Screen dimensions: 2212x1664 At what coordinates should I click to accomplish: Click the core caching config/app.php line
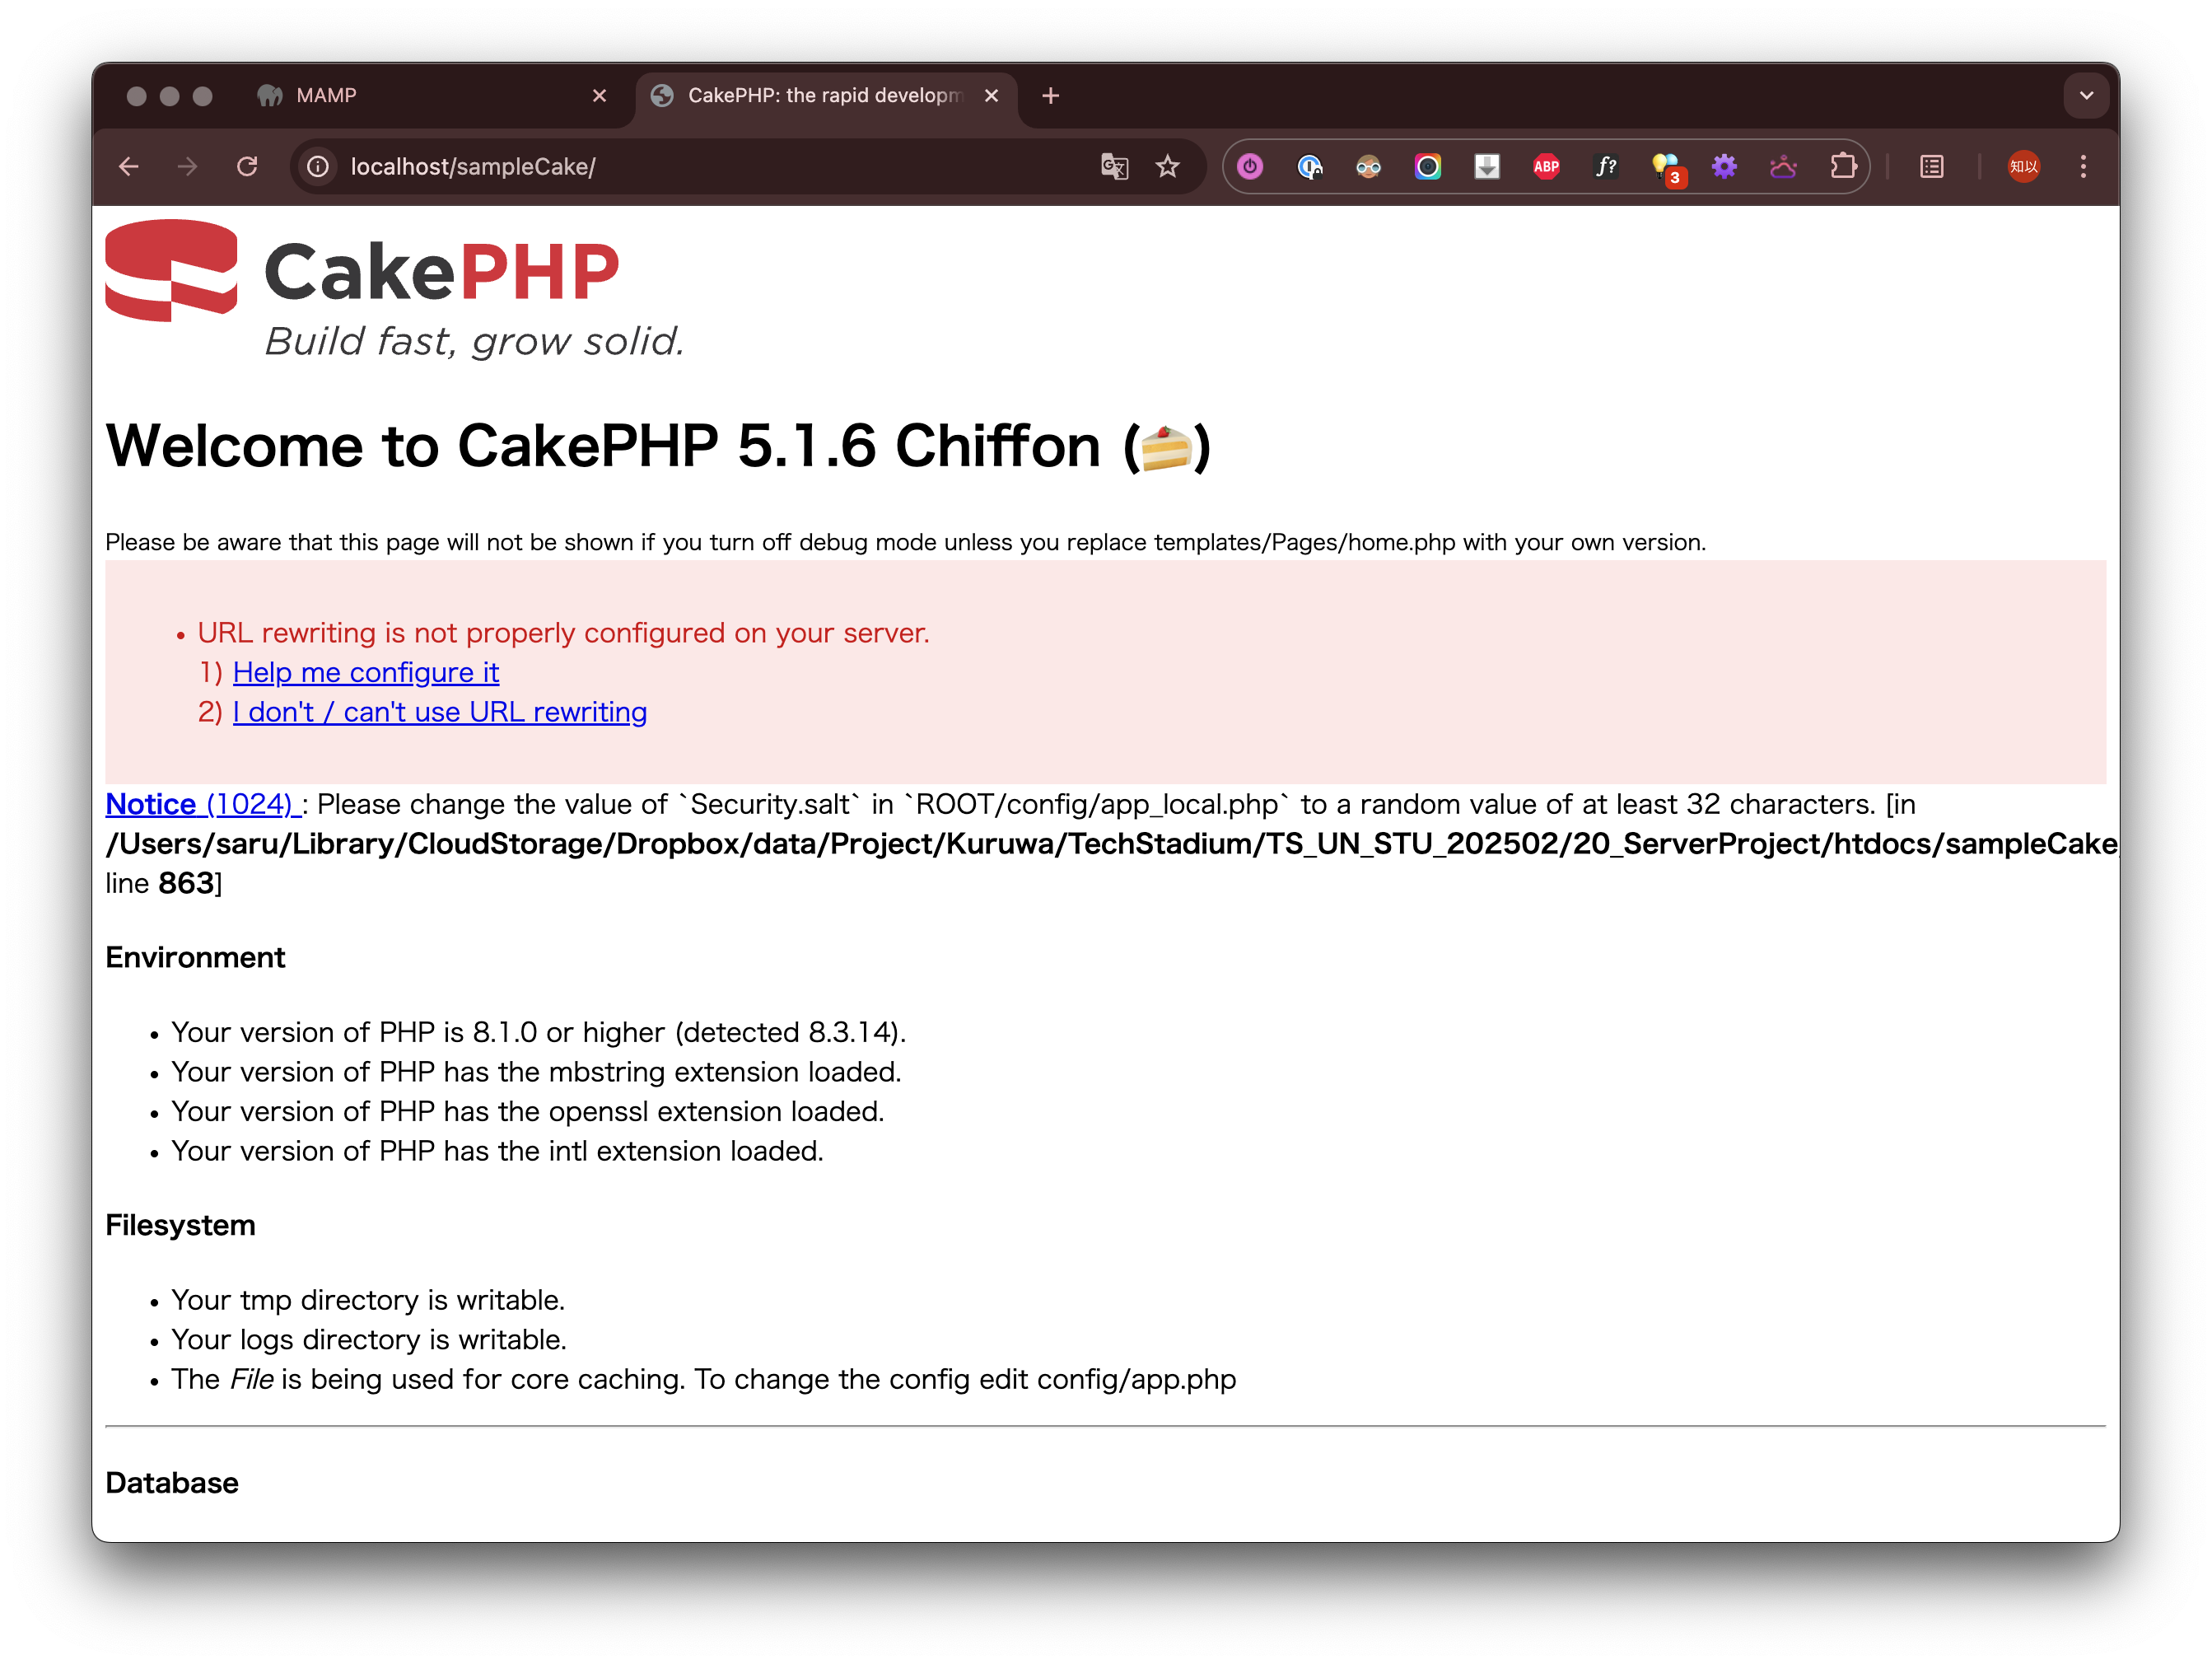click(x=703, y=1379)
